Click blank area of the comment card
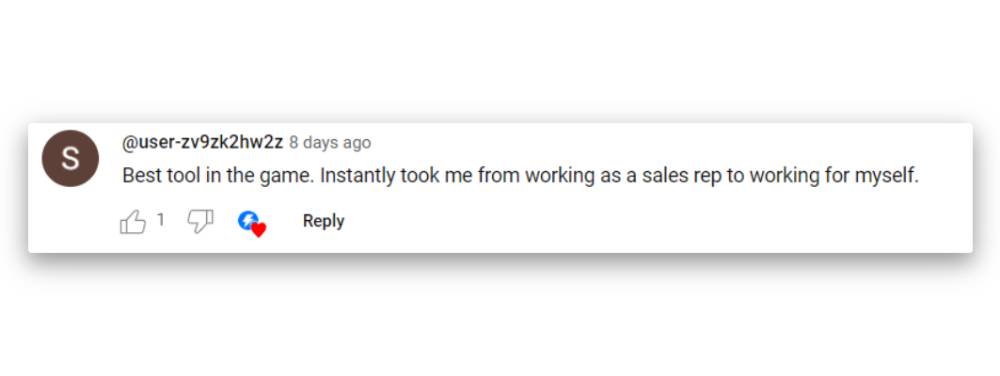The image size is (1000, 376). 638,220
